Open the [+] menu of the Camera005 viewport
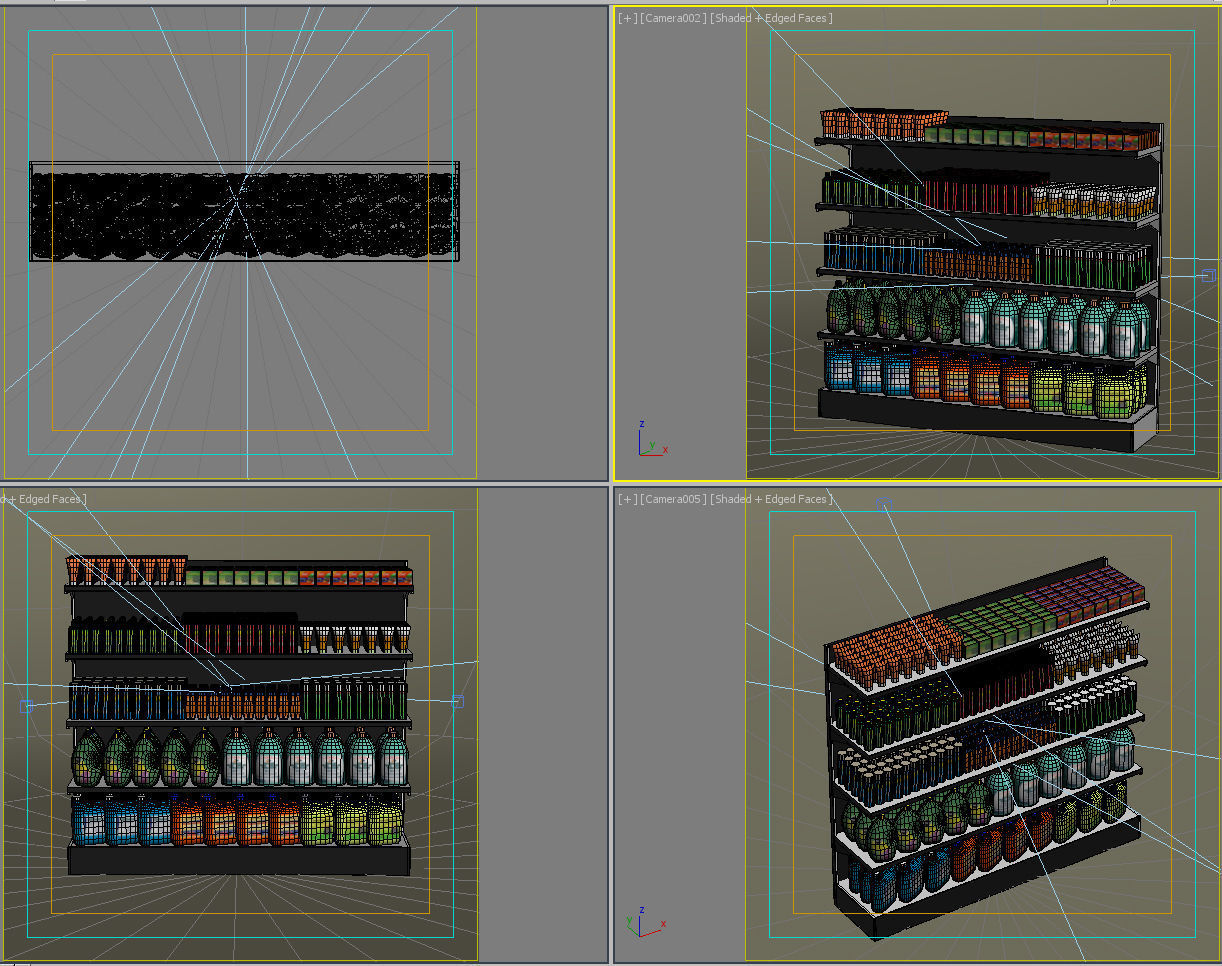 (627, 499)
